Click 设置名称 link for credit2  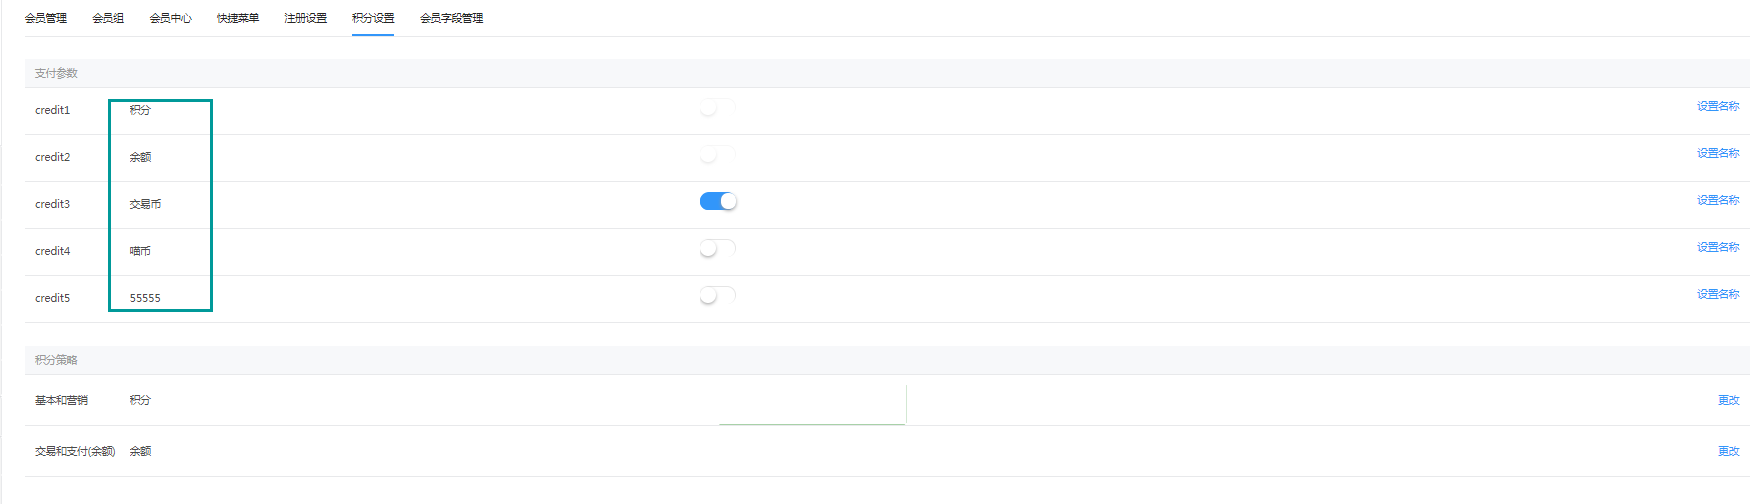pos(1718,153)
